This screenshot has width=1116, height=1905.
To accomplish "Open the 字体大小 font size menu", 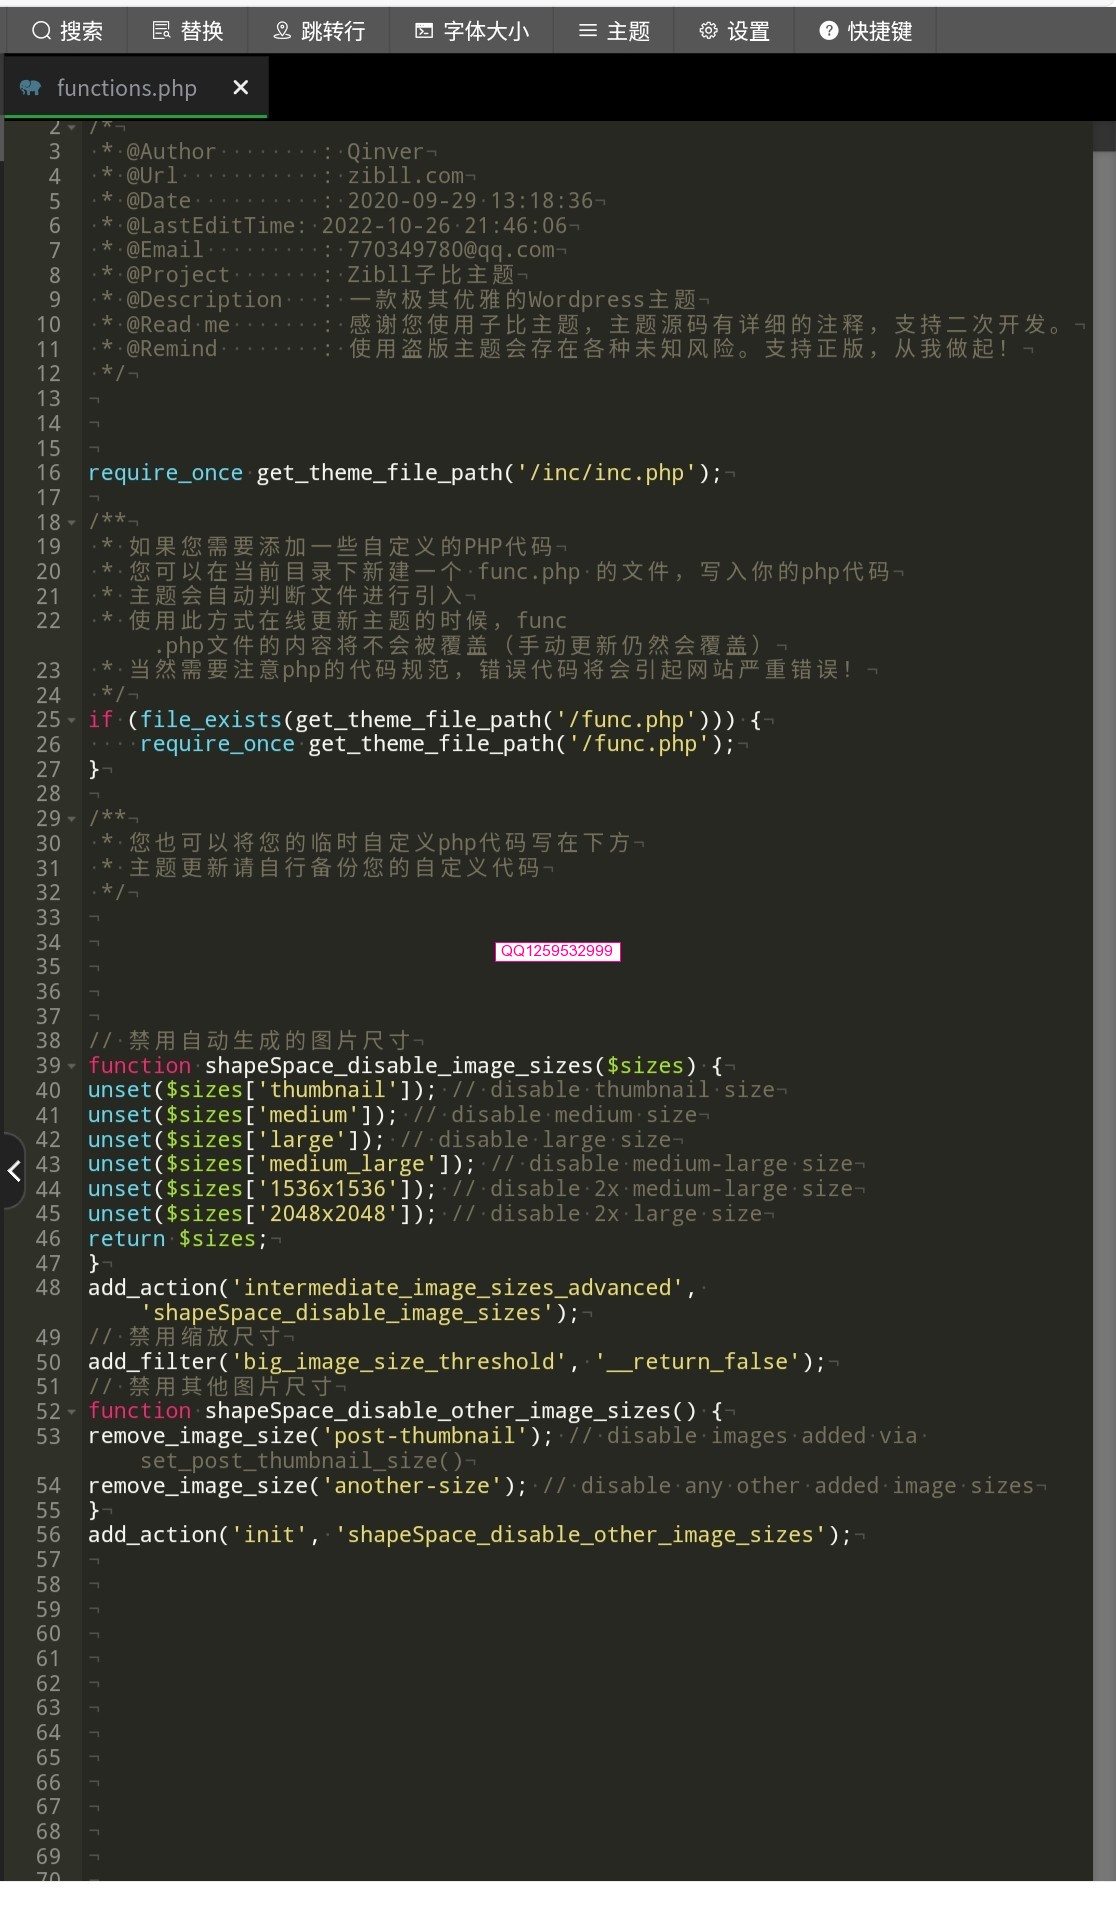I will (x=471, y=31).
